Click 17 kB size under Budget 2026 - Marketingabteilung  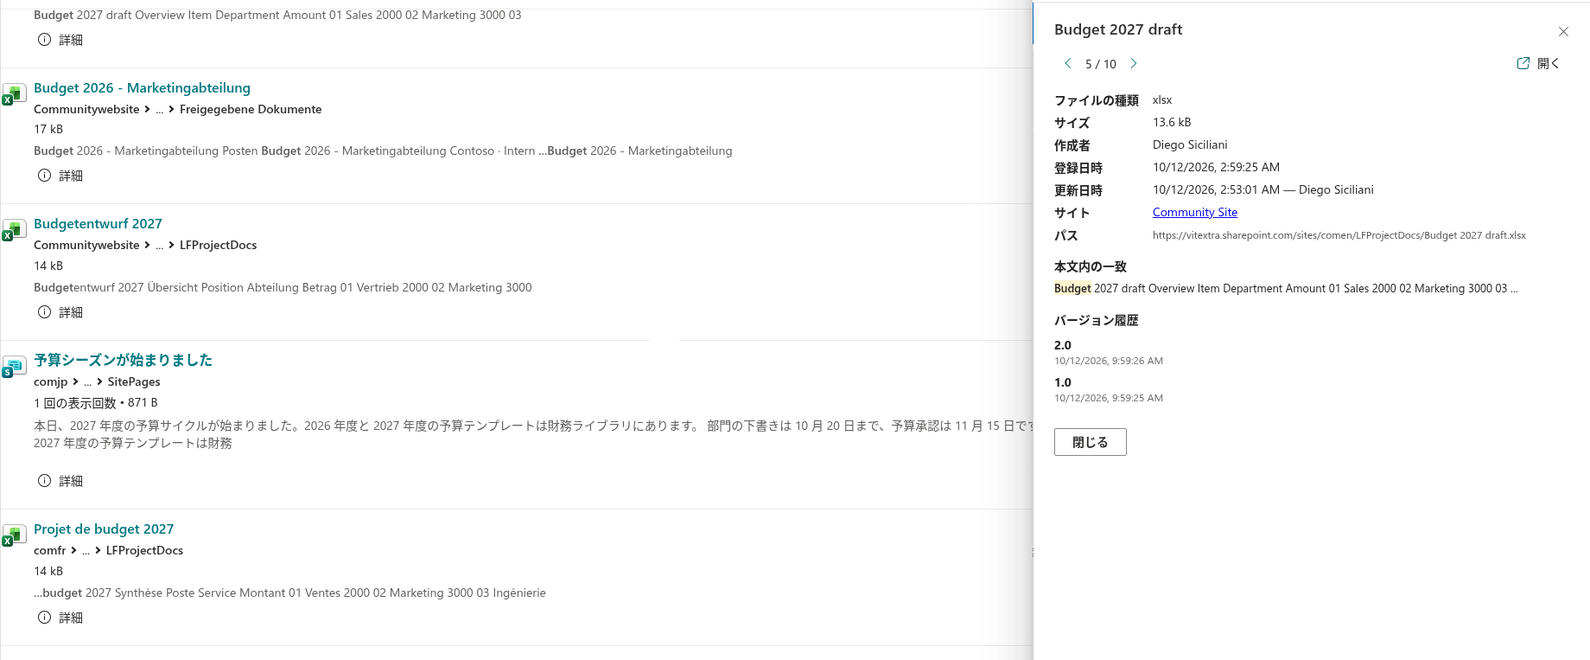[x=48, y=129]
